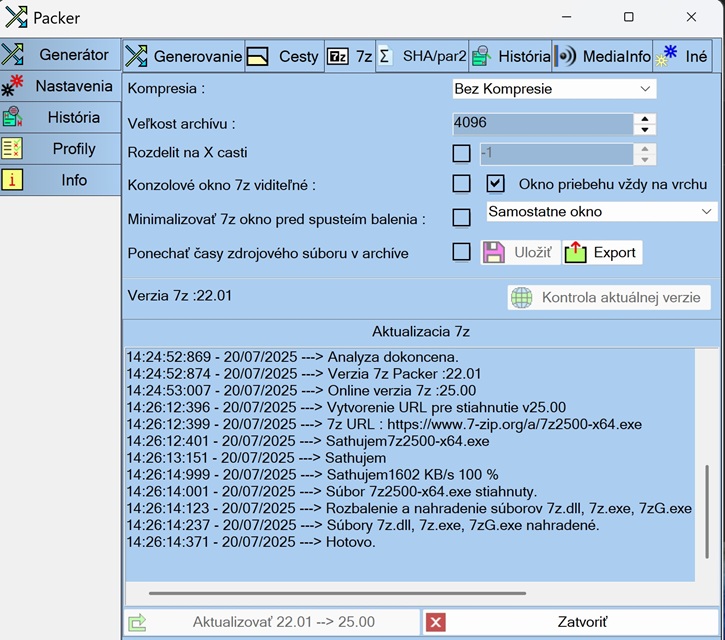Viewport: 725px width, 640px height.
Task: Click the Veľkosť archívu 4096 field
Action: coord(543,123)
